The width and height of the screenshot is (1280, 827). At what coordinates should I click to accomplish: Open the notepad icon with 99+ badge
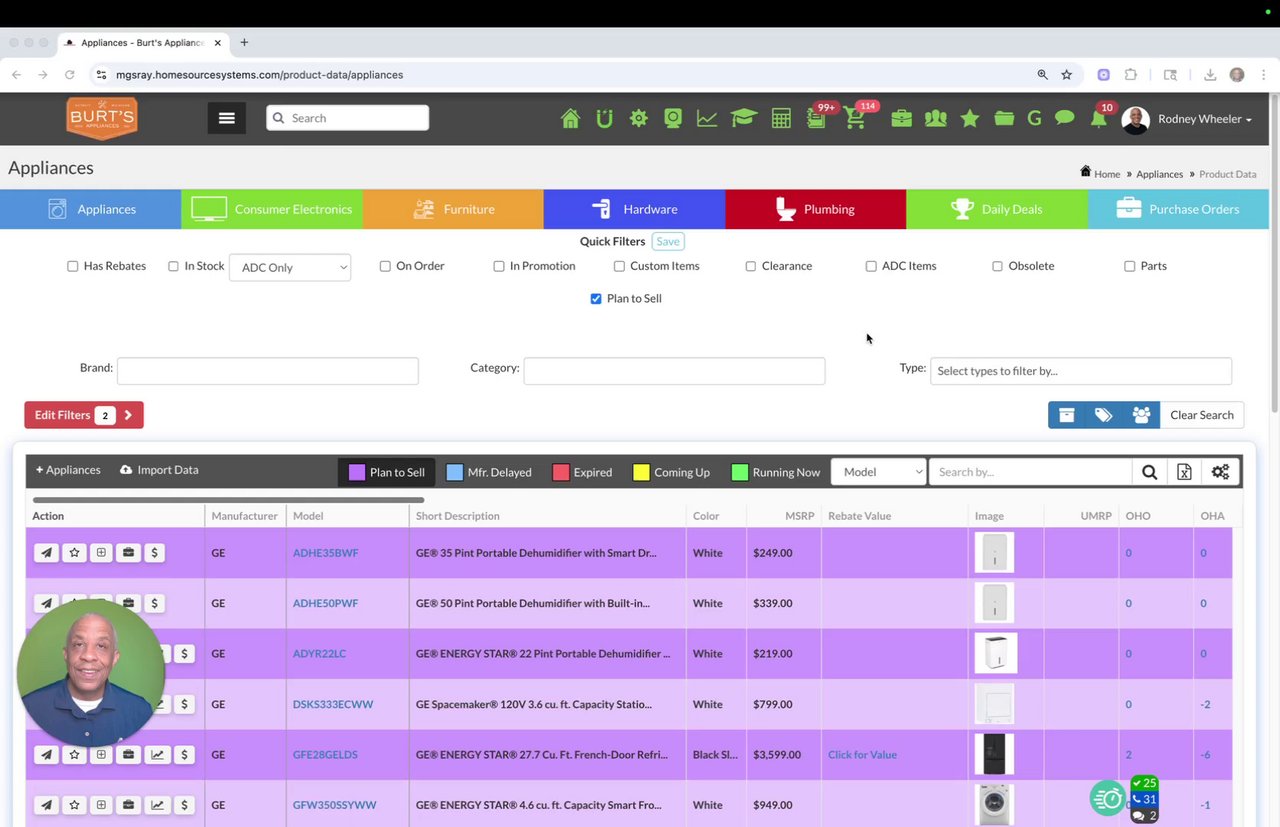click(x=817, y=118)
